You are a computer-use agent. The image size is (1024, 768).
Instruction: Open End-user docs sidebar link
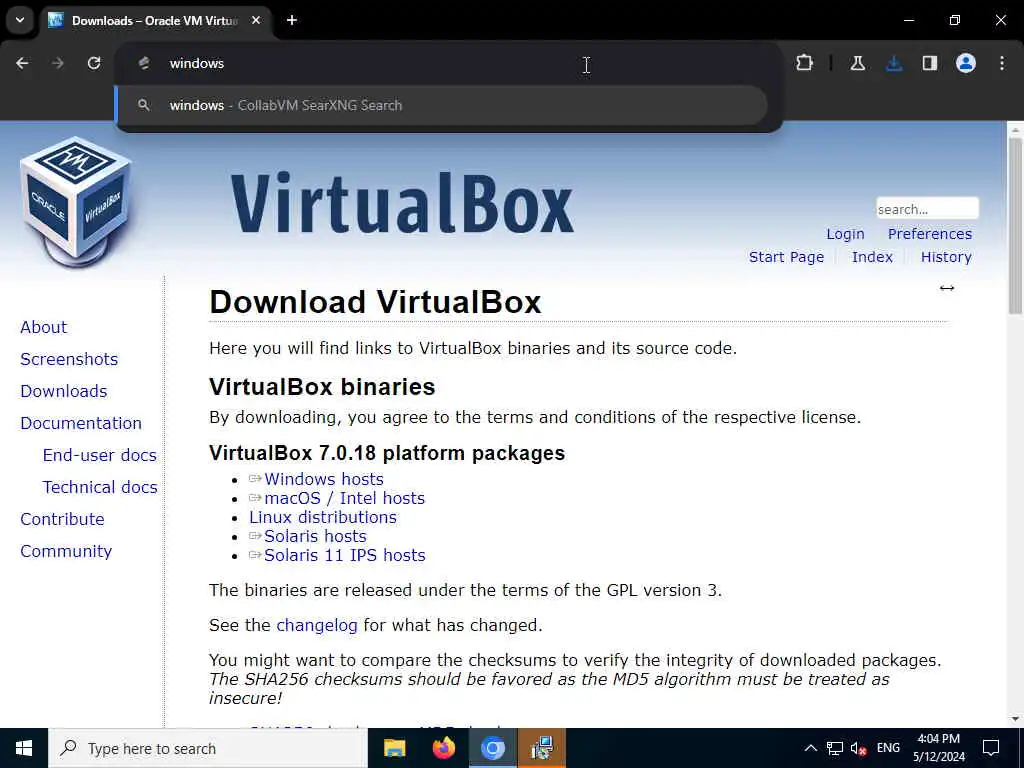tap(99, 455)
